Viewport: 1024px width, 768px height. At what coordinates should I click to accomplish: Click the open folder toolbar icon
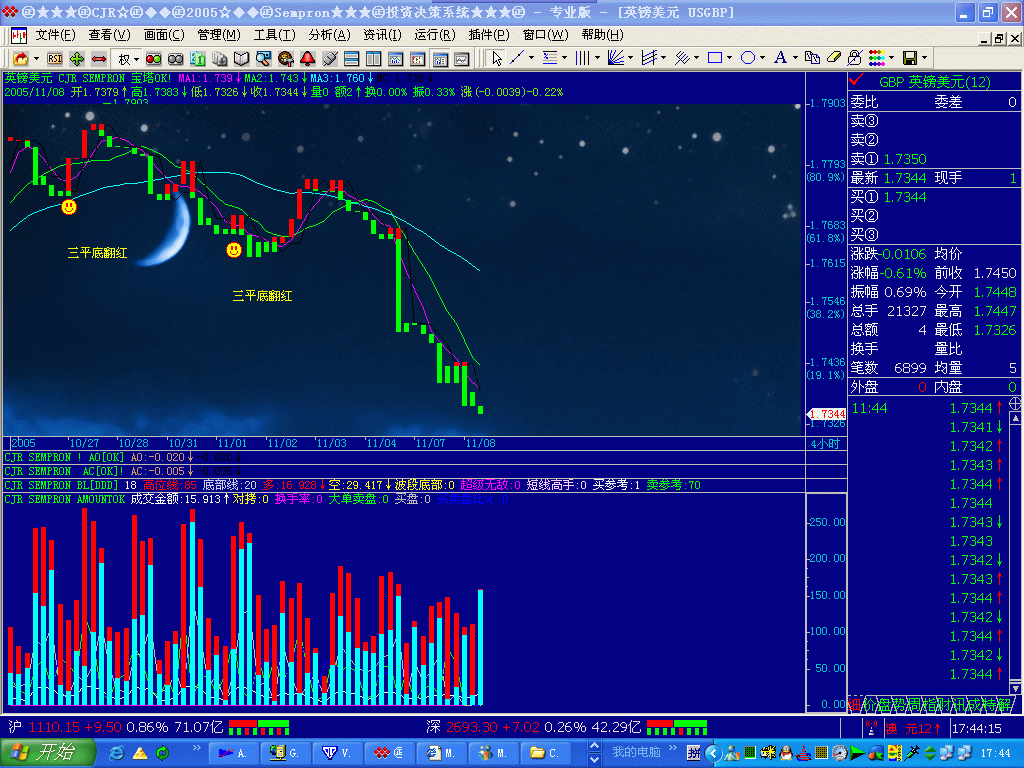coord(21,59)
